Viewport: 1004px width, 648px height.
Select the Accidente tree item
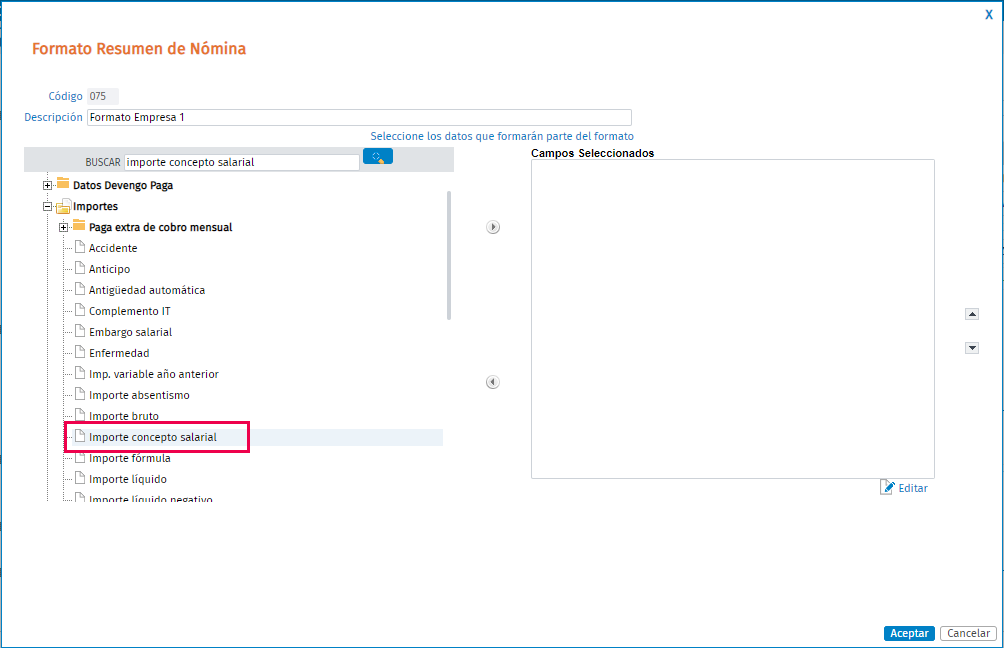[113, 248]
